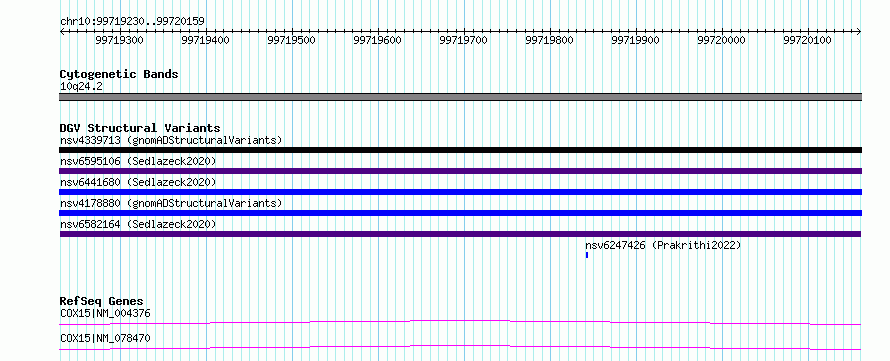Open the RefSeq Genes track title
Viewport: 890px width, 361px height.
tap(102, 301)
